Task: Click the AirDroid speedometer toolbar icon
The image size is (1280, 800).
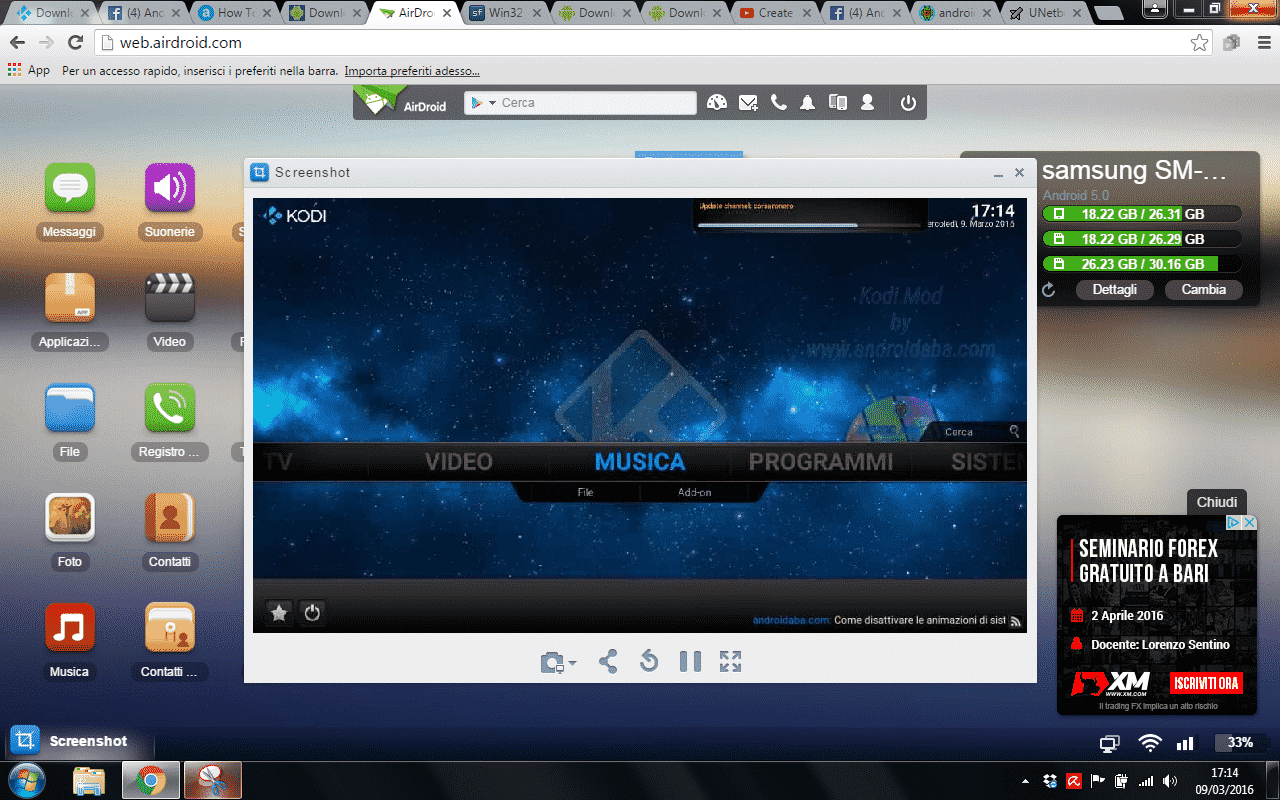Action: pos(717,102)
